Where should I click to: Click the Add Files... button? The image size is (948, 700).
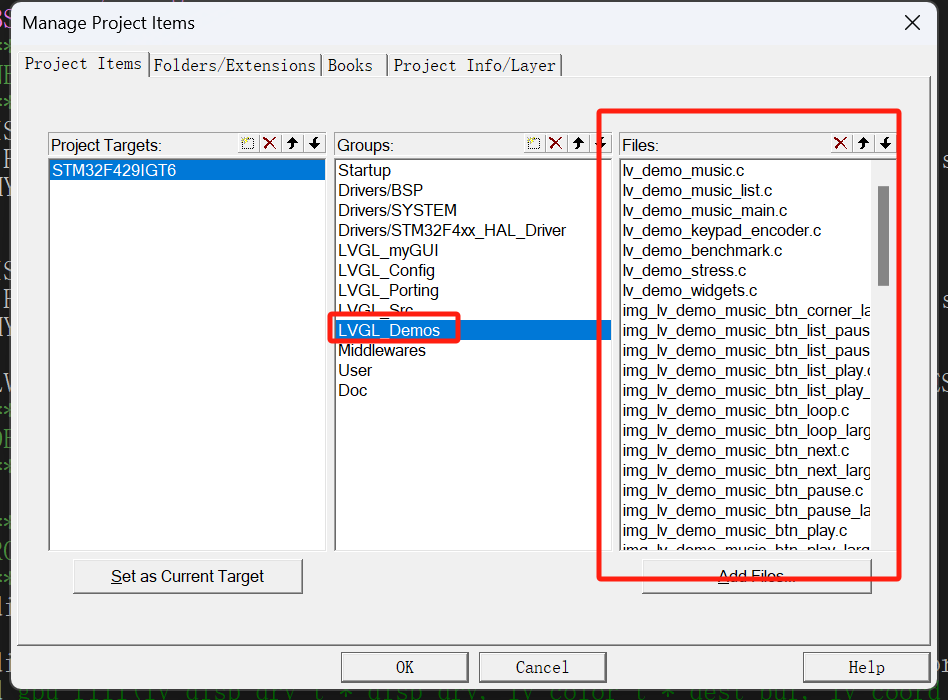coord(756,576)
